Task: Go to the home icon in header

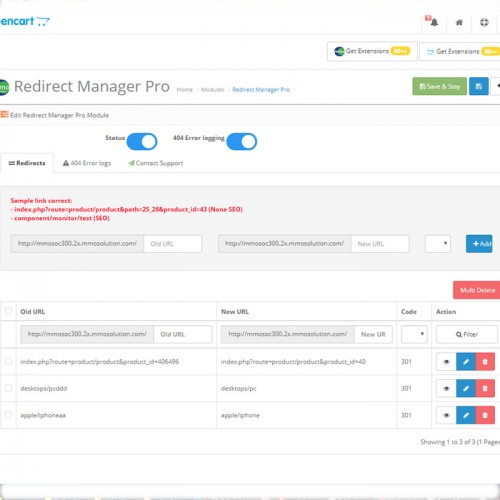Action: click(459, 22)
